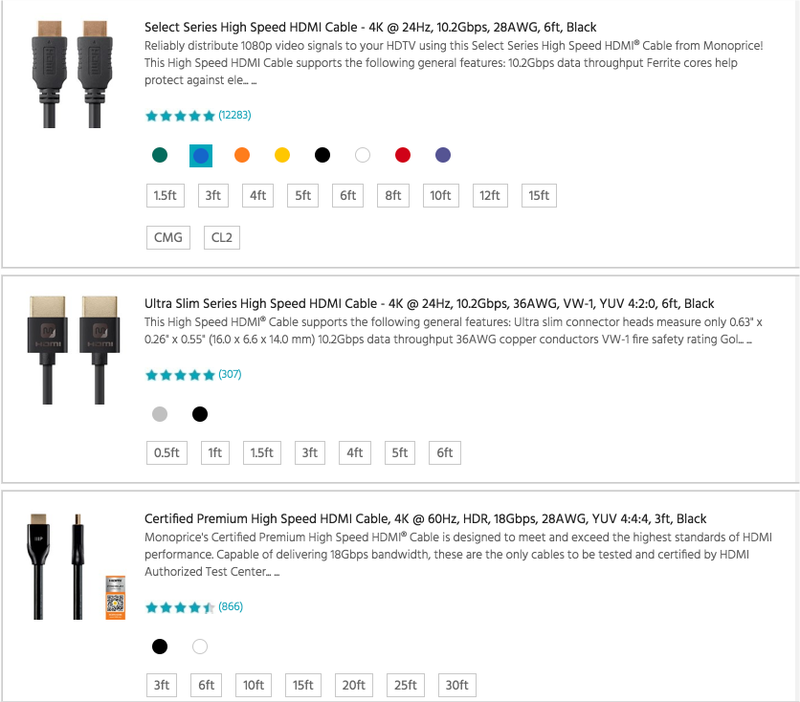View the Certified Premium cable product image
This screenshot has height=702, width=800.
[76, 567]
